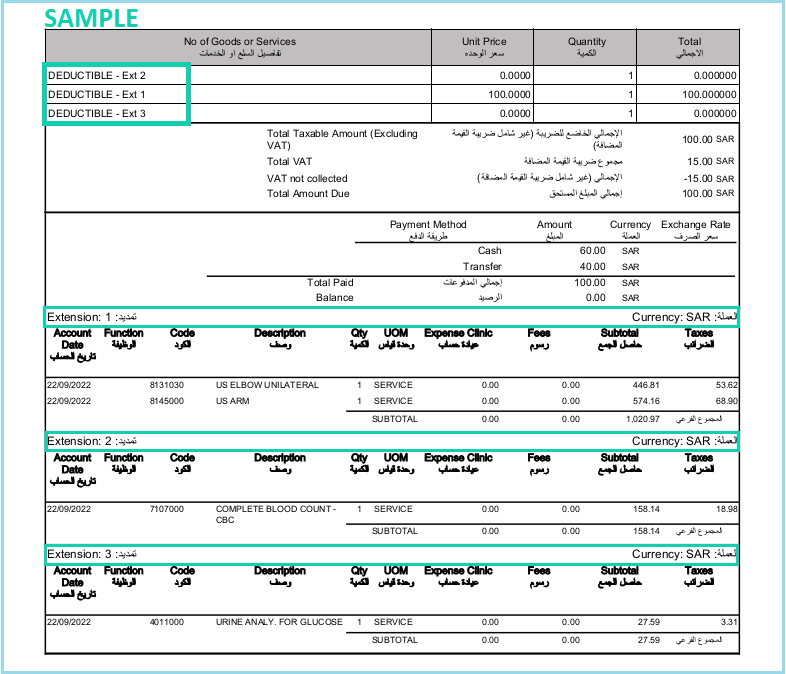Select the DEDUCTIBLE - Ext 2 row
The height and width of the screenshot is (674, 786).
[392, 75]
